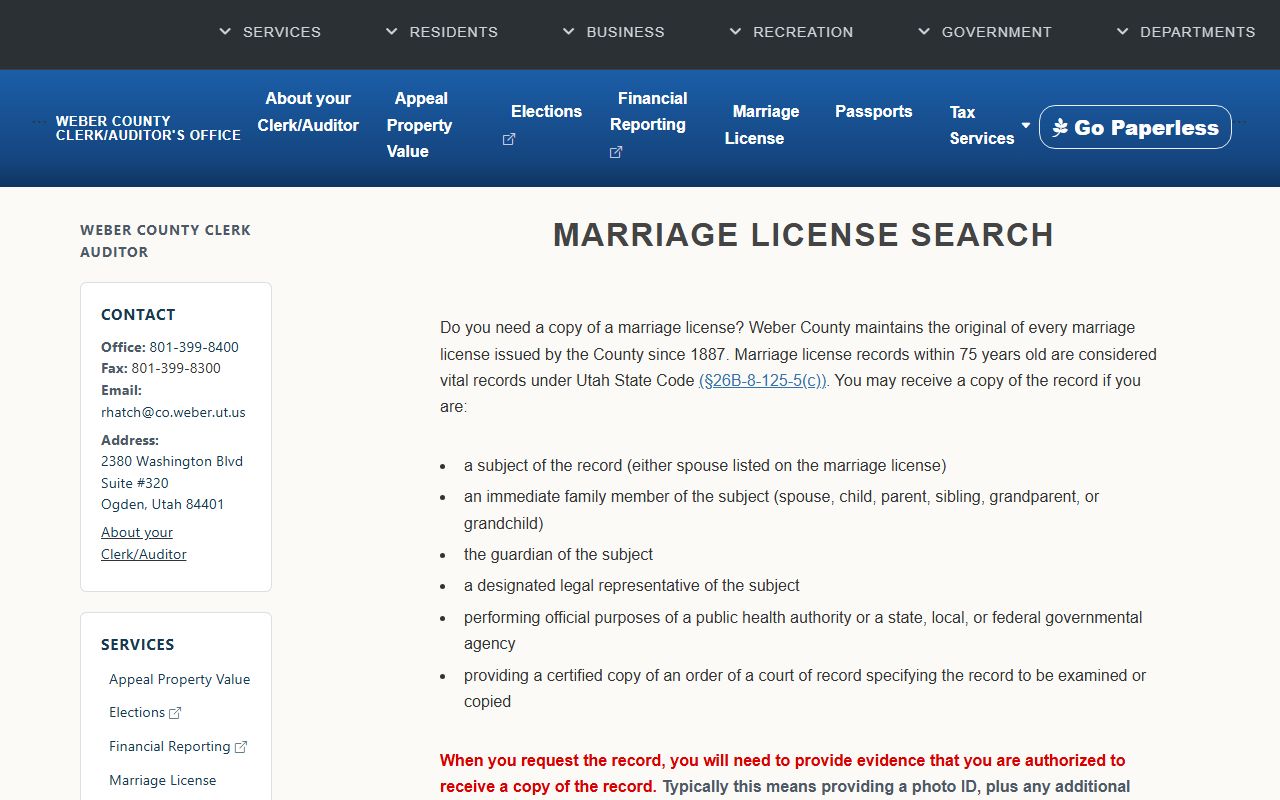Open Marriage License sidebar service link
This screenshot has width=1280, height=800.
point(163,780)
